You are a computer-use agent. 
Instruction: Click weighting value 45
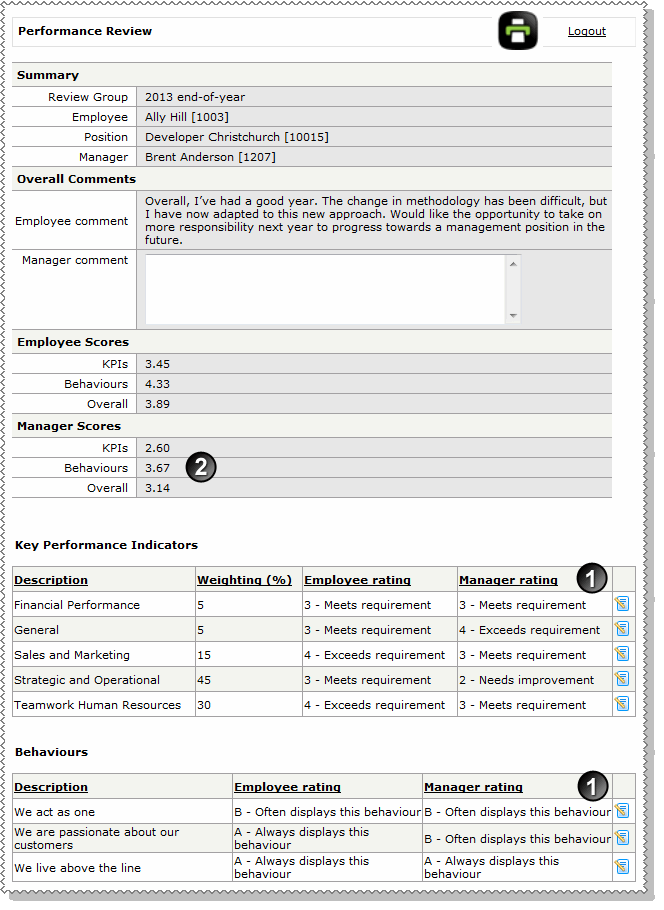(204, 680)
